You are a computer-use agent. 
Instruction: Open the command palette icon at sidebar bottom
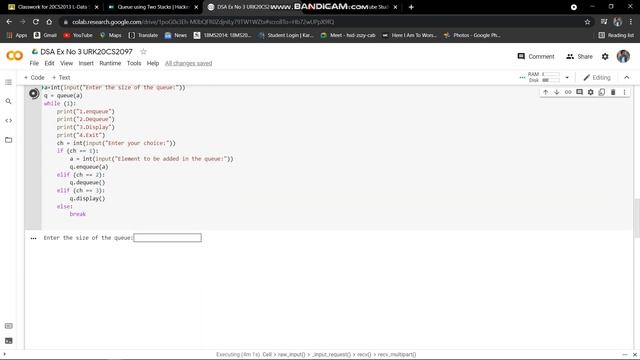pos(8,326)
